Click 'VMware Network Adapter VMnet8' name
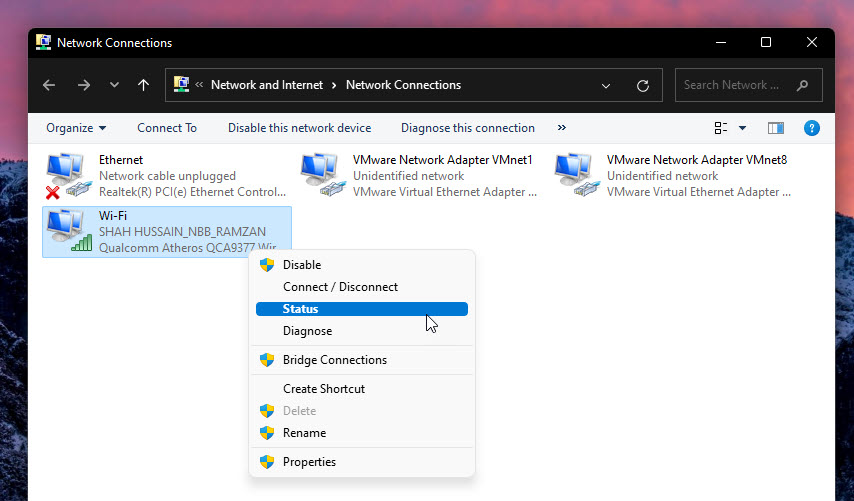This screenshot has width=854, height=501. 697,160
